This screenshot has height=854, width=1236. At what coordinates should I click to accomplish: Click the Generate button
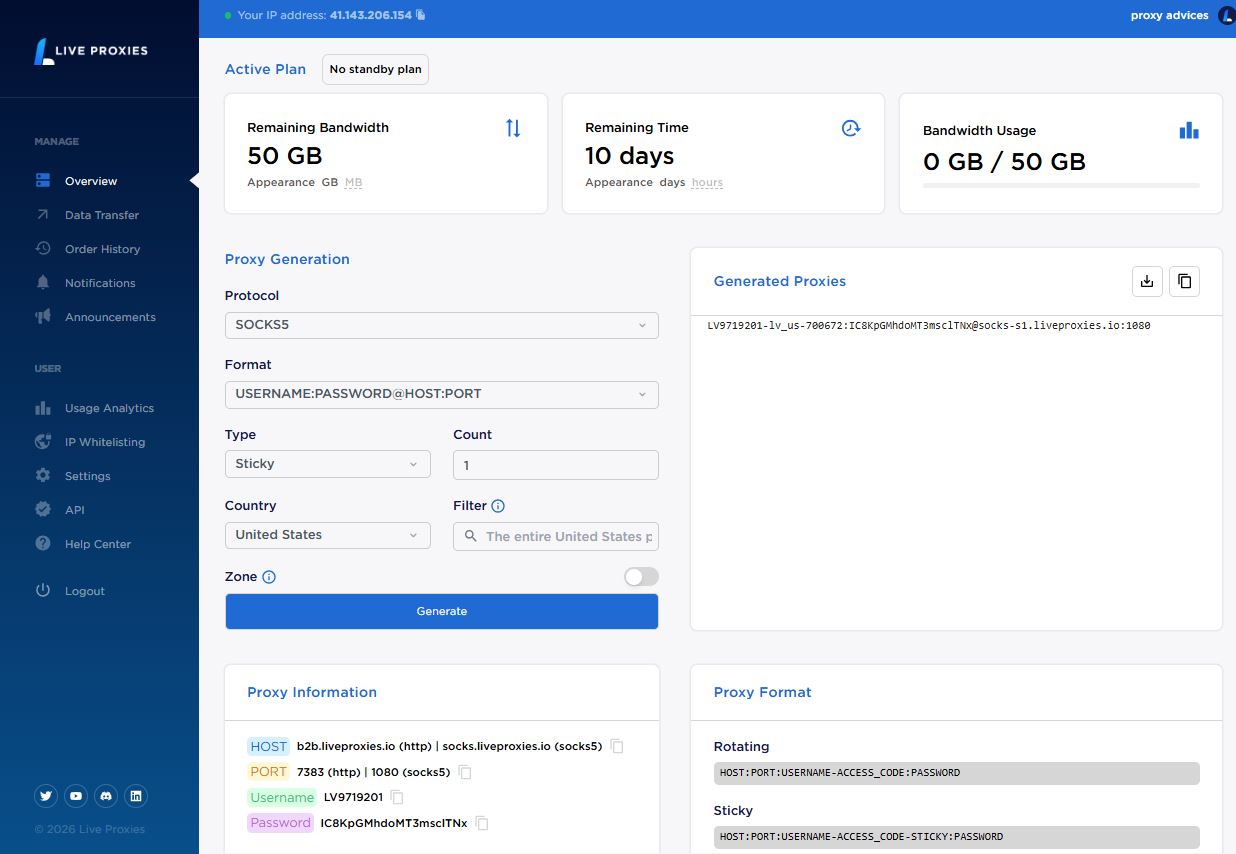tap(442, 611)
